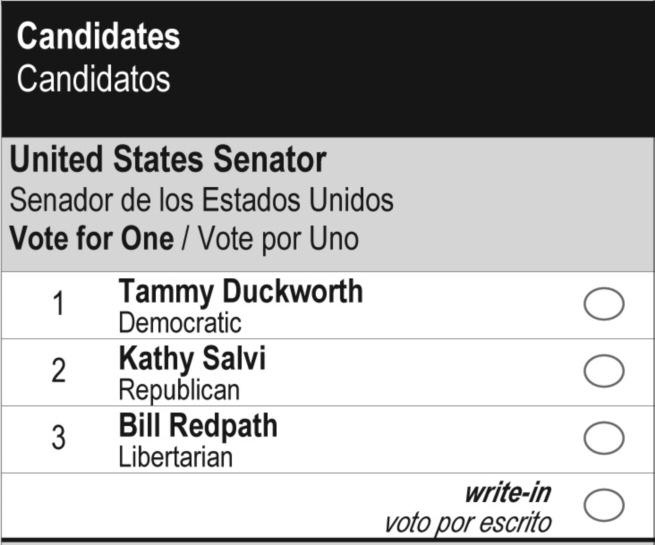Click the 'voto por escrito' text
This screenshot has width=655, height=545.
click(x=468, y=522)
